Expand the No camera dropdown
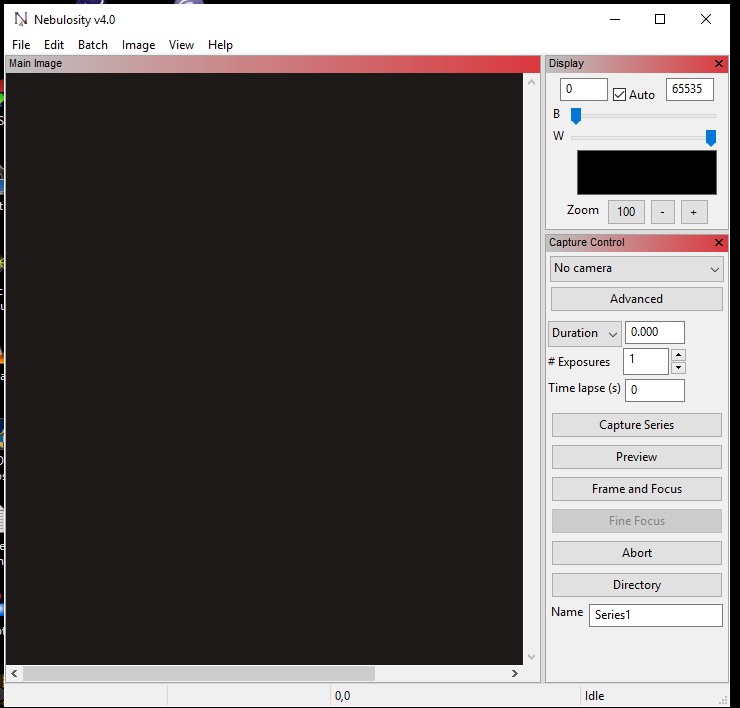 tap(636, 269)
